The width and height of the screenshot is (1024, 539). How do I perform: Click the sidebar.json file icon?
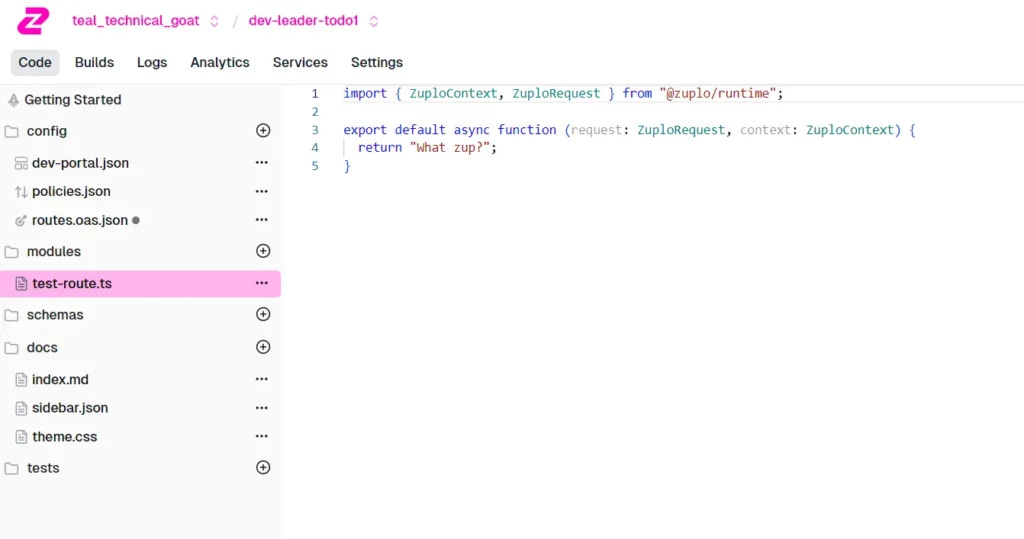coord(21,408)
